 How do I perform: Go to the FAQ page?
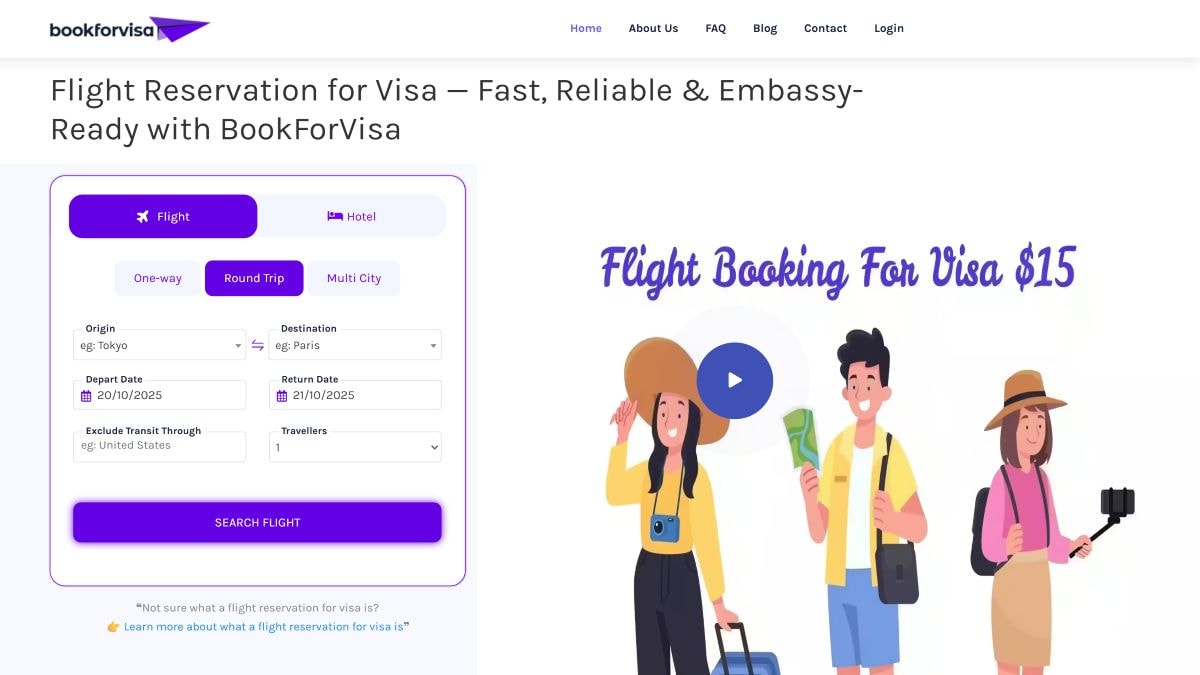click(715, 28)
